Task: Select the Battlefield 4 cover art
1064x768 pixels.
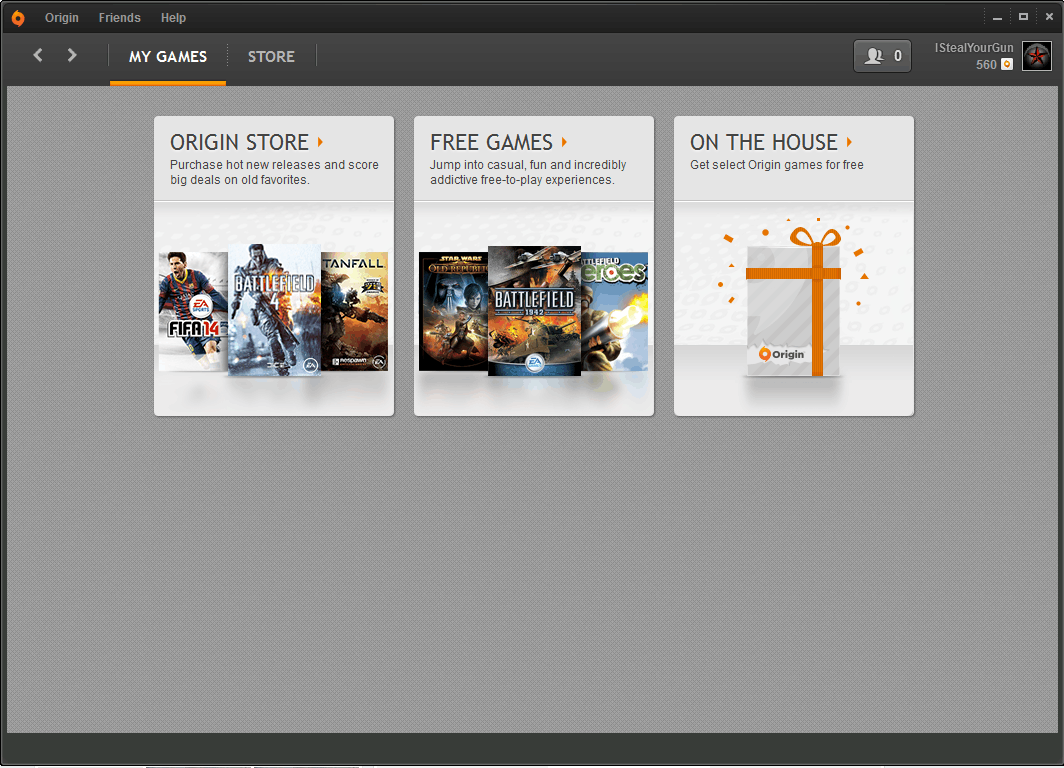Action: pyautogui.click(x=274, y=310)
